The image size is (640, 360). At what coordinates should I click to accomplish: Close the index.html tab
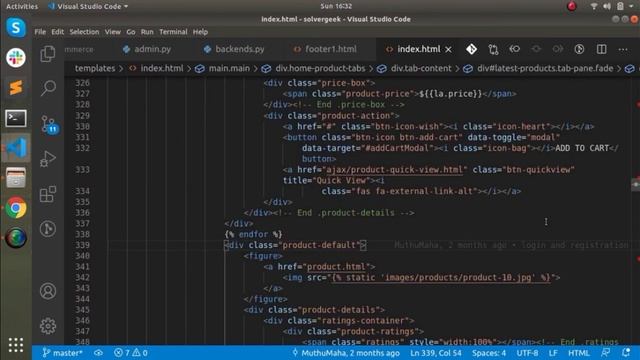click(449, 49)
